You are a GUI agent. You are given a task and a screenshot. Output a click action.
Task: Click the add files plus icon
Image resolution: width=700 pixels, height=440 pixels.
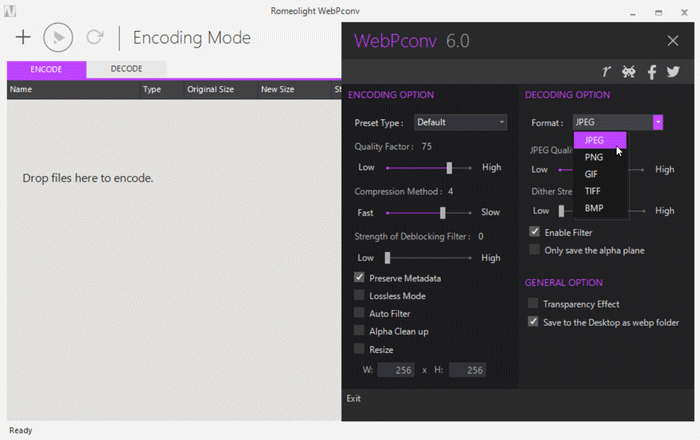pos(23,37)
